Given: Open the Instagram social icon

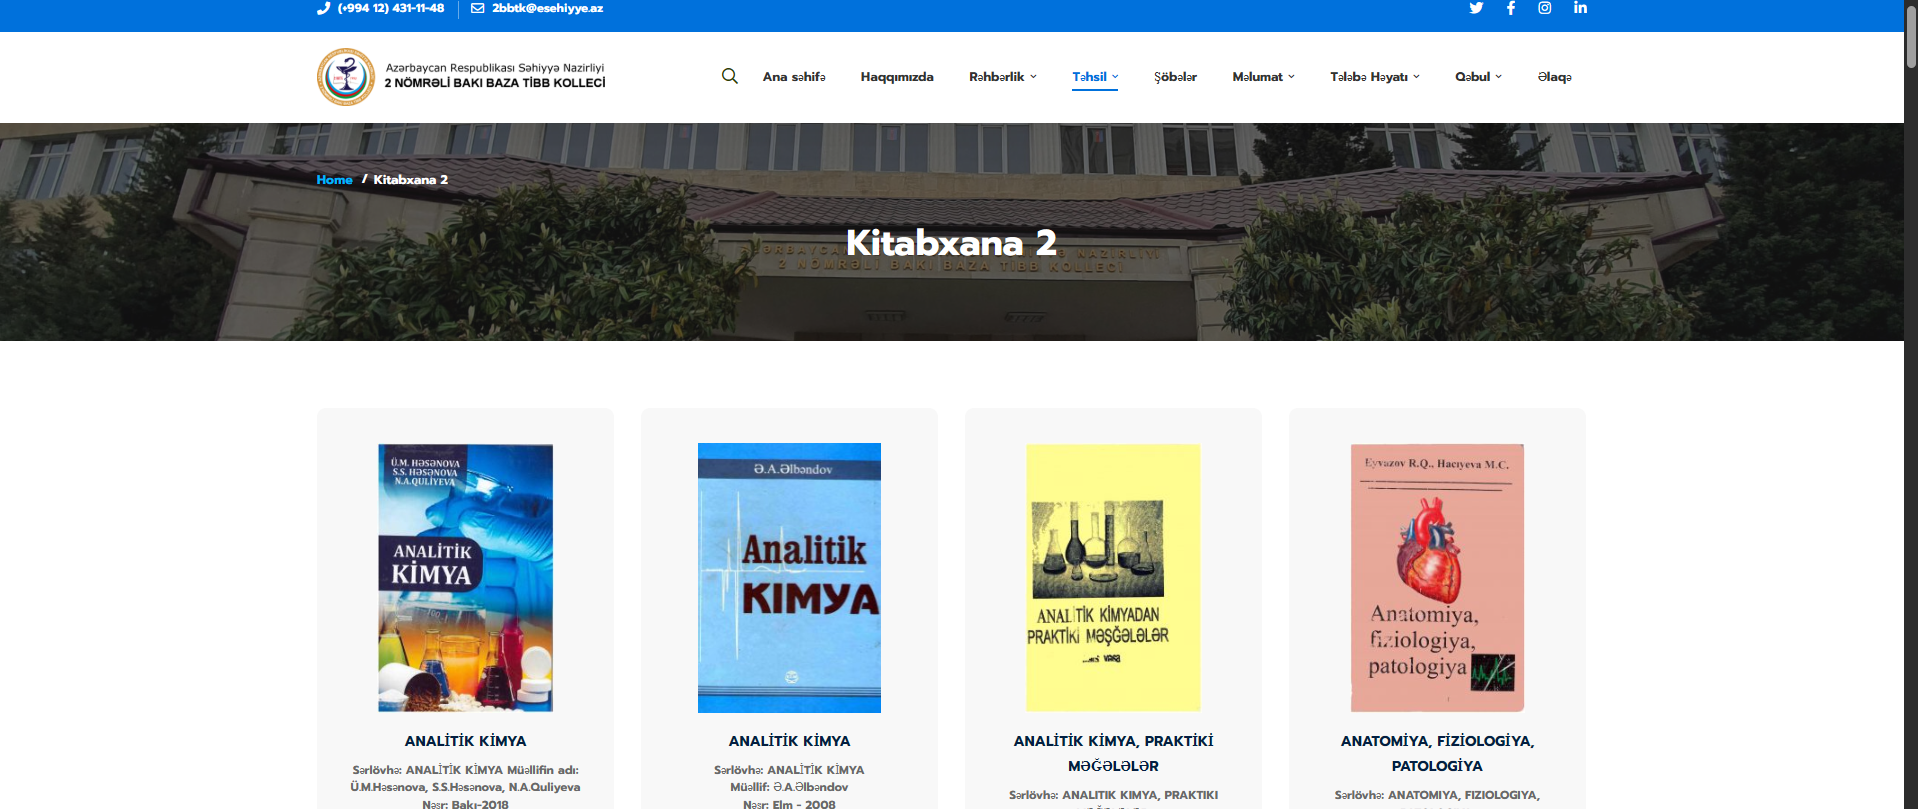Looking at the screenshot, I should point(1544,8).
